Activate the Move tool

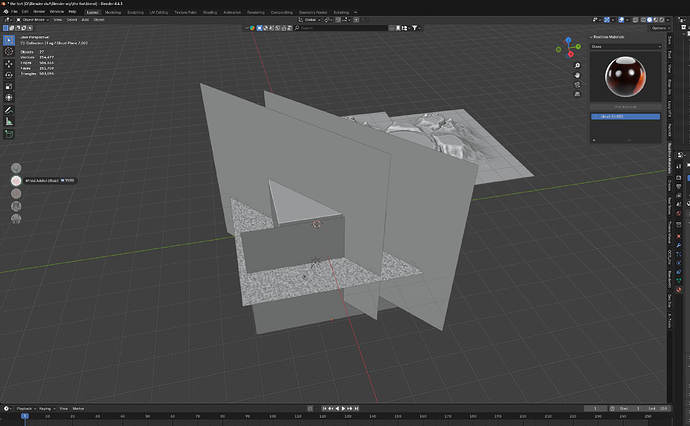click(9, 64)
